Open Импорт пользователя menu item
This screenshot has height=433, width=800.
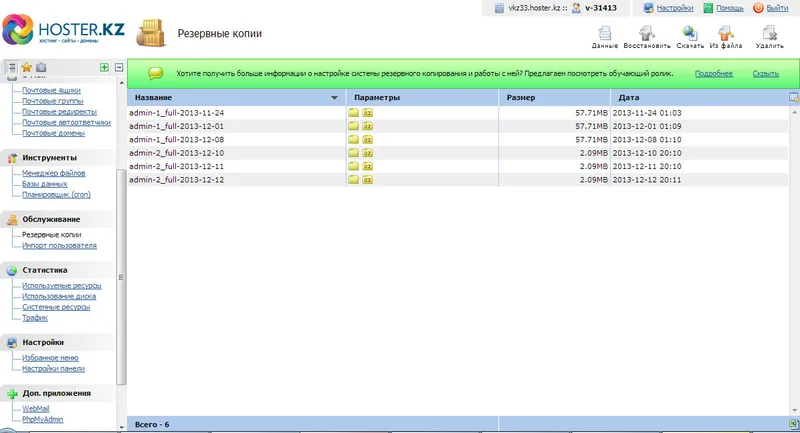[x=59, y=246]
